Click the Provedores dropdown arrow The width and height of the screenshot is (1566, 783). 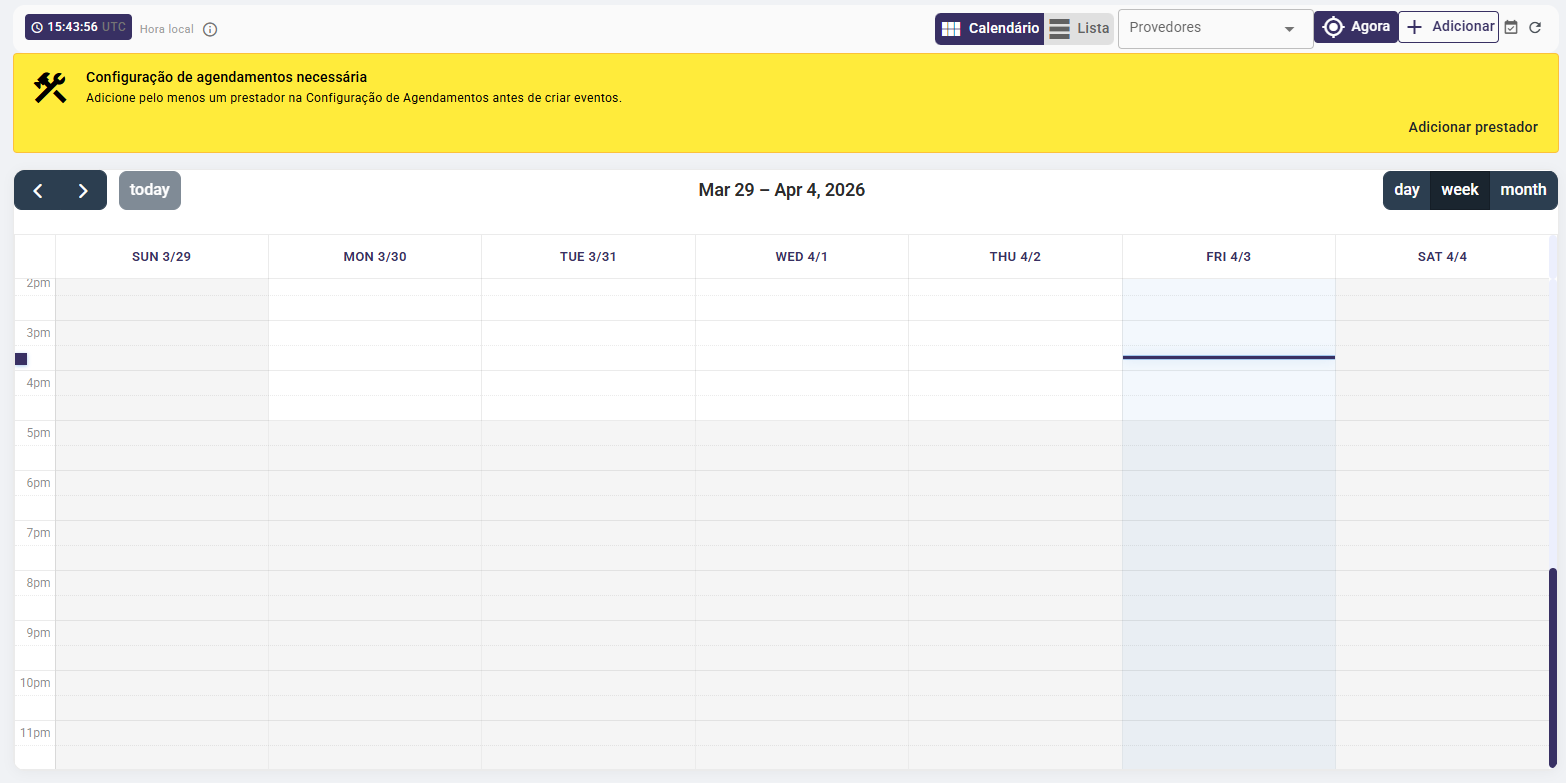pos(1289,29)
